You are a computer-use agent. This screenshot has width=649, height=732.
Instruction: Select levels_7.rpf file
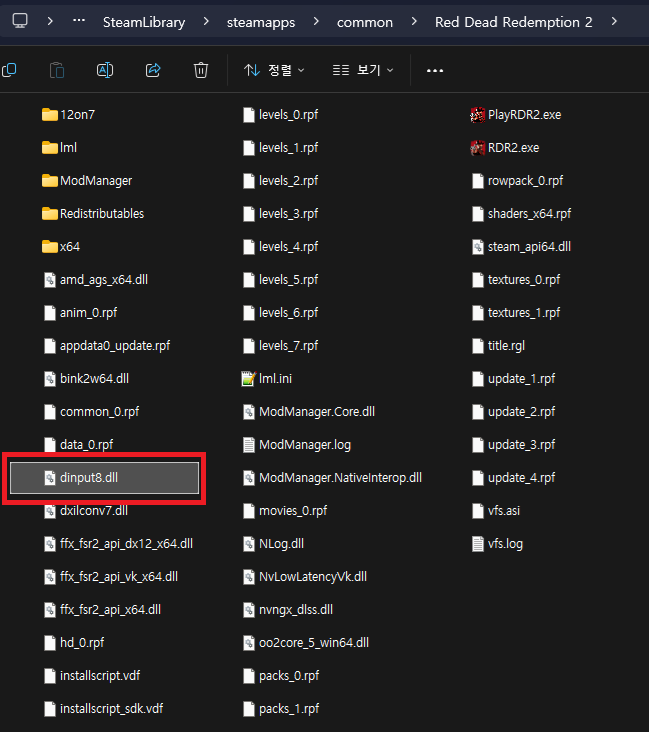pos(281,346)
